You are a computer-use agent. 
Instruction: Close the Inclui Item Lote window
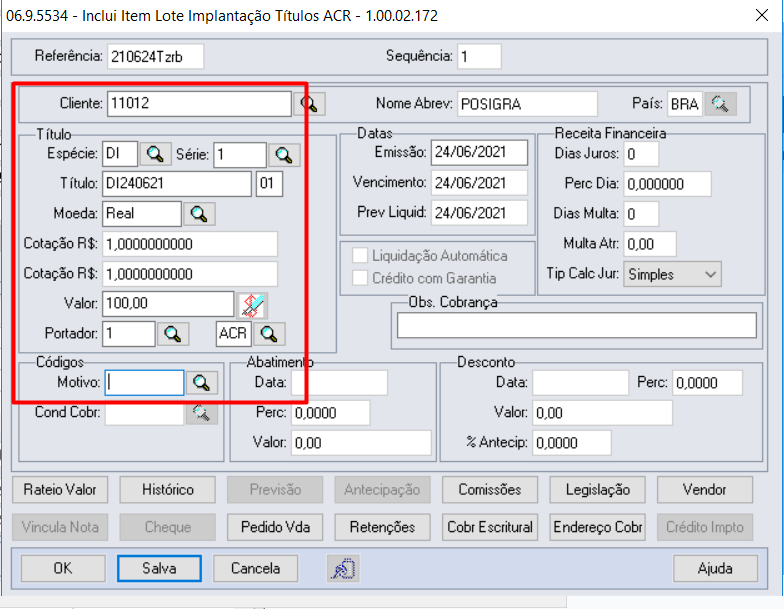[x=762, y=16]
